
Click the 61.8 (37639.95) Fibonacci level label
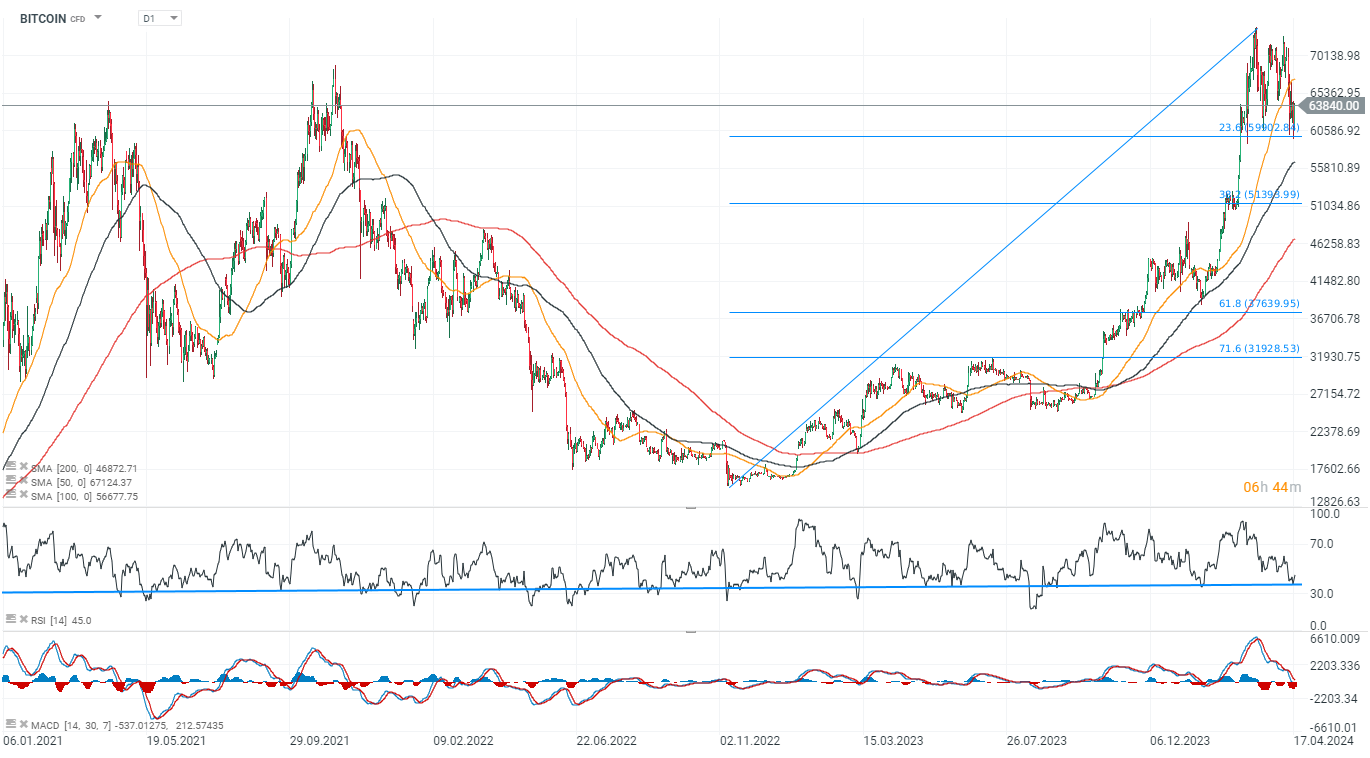(1259, 303)
